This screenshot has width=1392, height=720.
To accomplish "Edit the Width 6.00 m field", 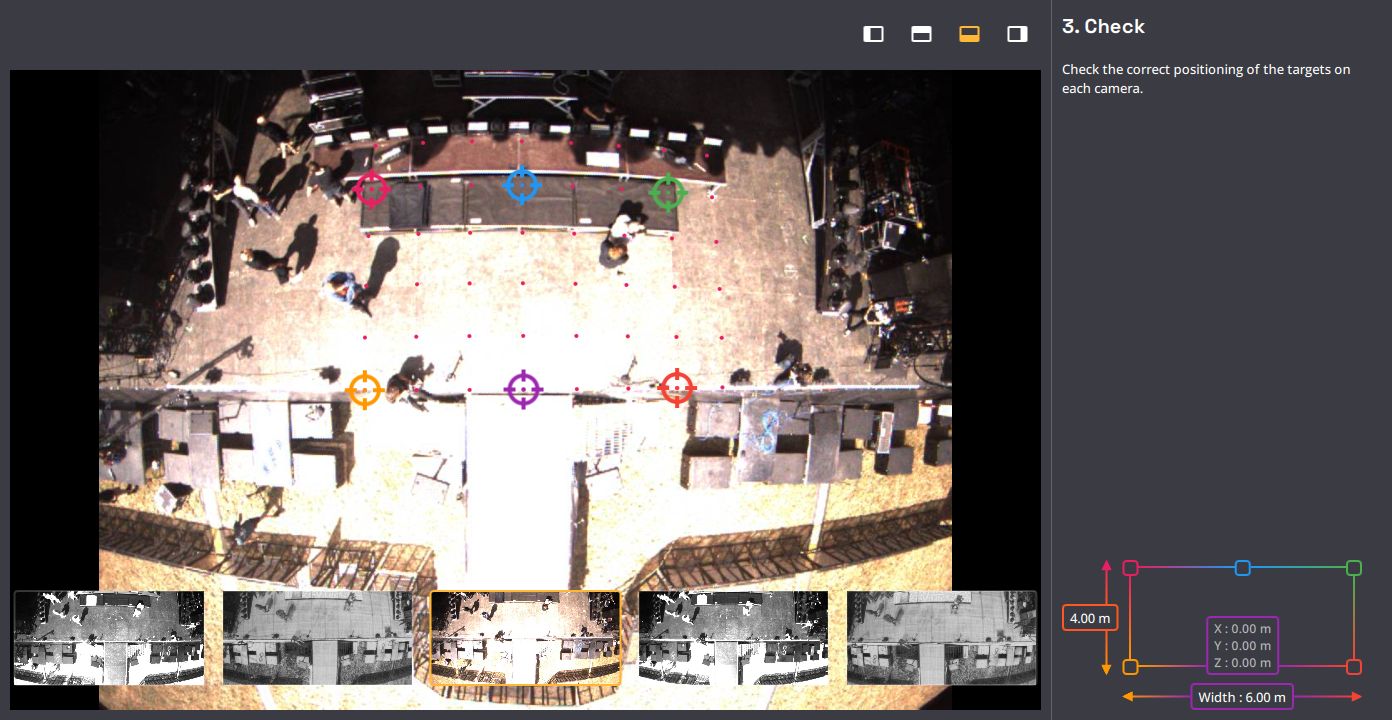I will [1242, 696].
